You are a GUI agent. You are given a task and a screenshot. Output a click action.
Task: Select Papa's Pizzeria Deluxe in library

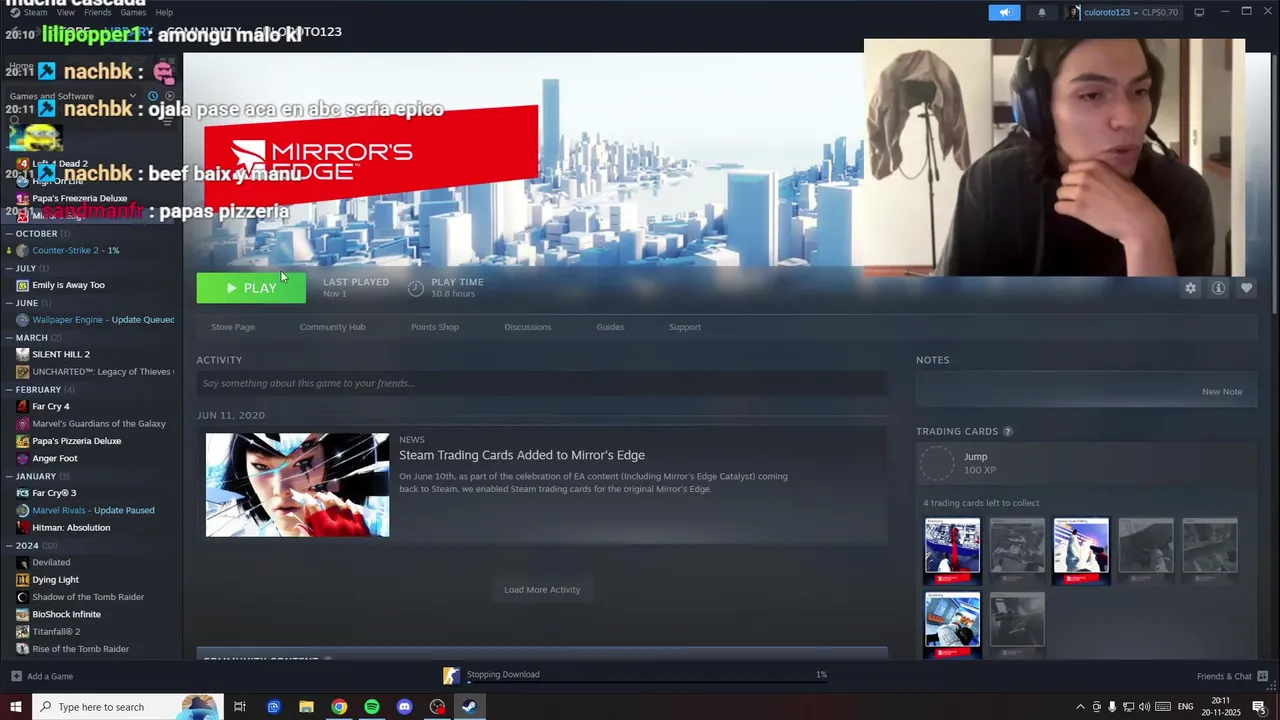click(x=76, y=441)
